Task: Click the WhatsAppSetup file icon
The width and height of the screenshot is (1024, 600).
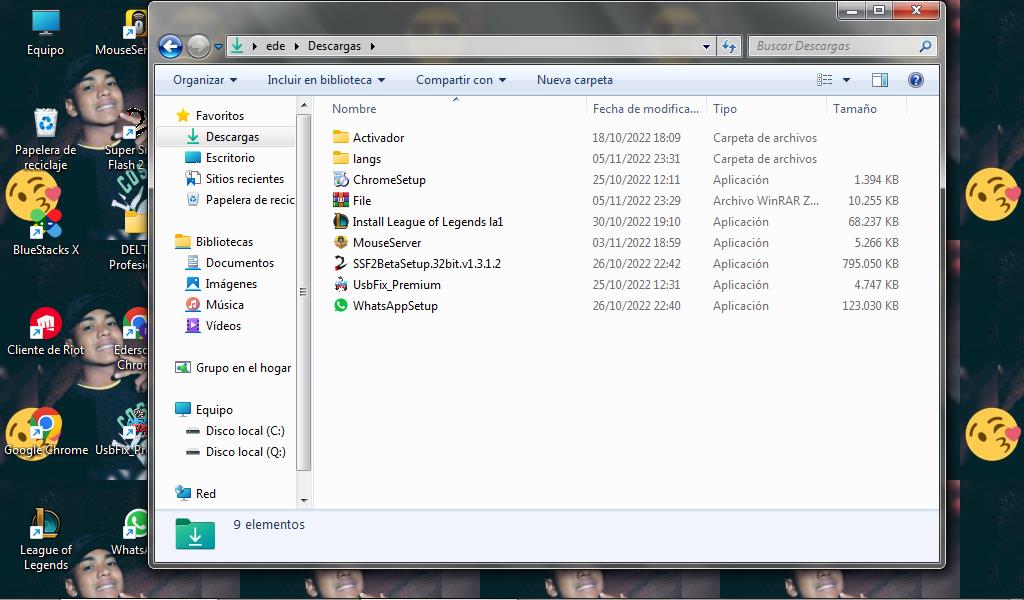Action: click(x=341, y=306)
